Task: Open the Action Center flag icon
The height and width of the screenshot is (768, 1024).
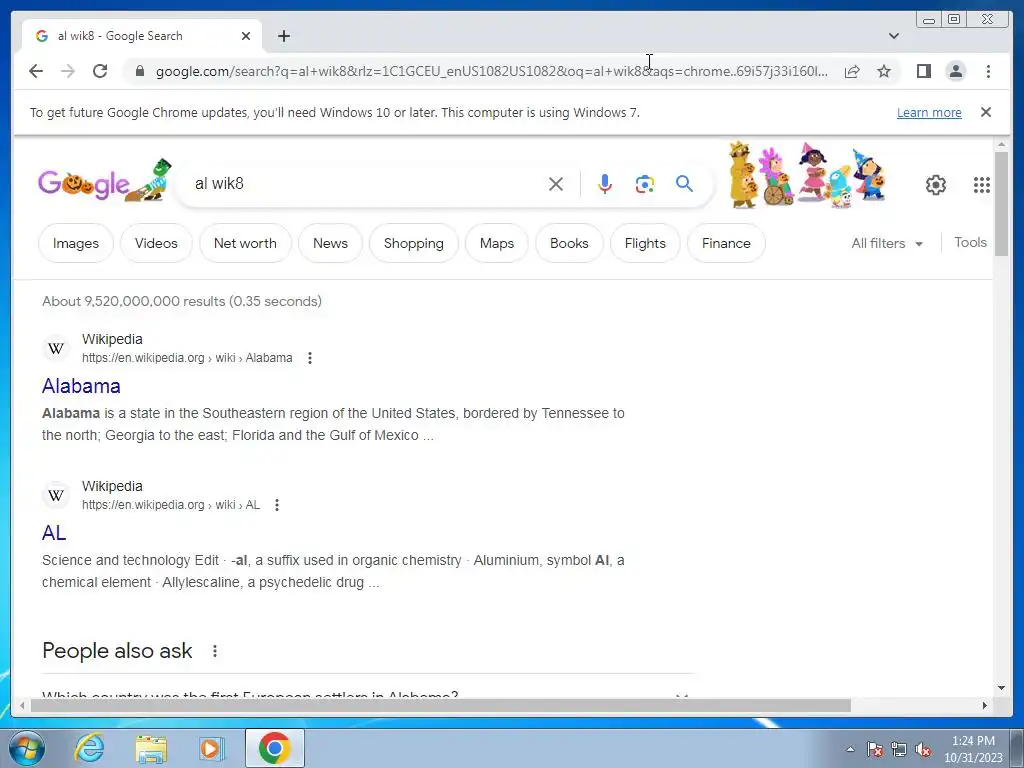Action: 875,750
